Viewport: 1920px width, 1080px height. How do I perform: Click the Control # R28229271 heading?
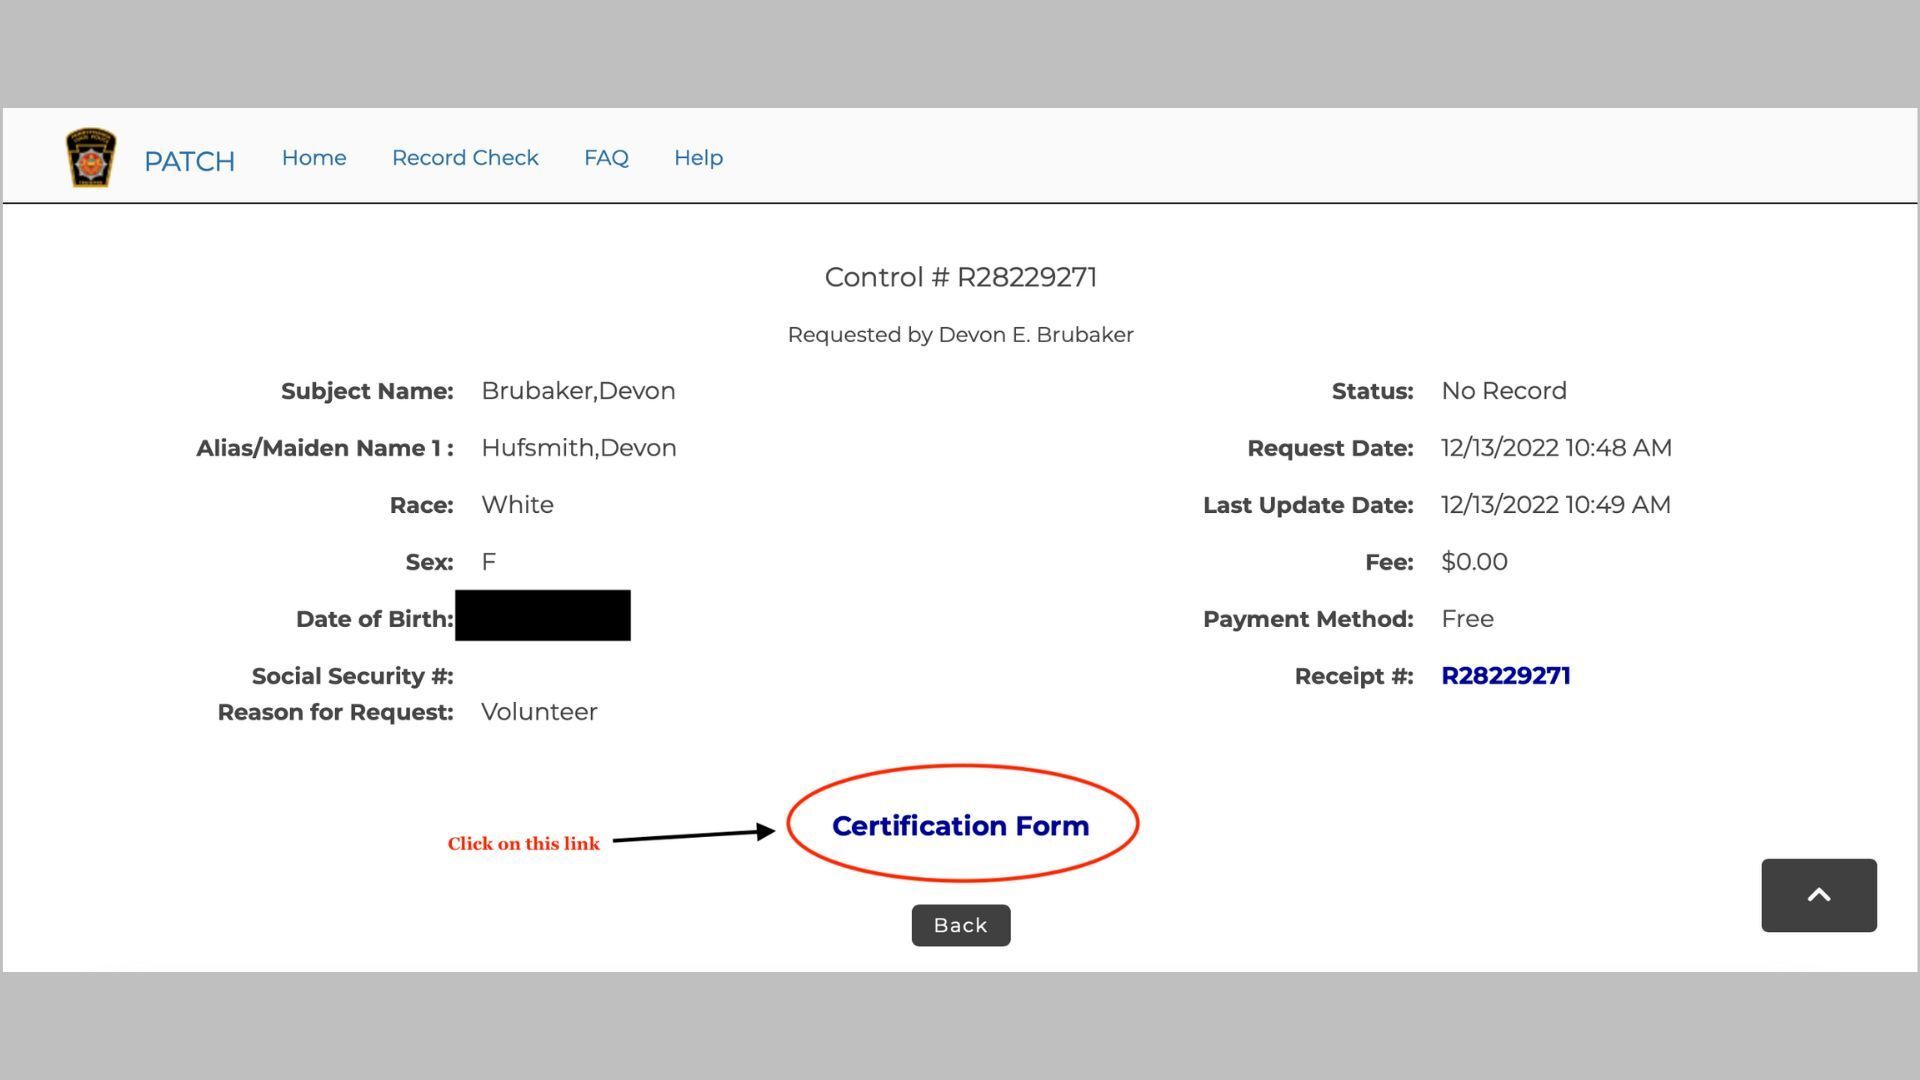click(961, 277)
